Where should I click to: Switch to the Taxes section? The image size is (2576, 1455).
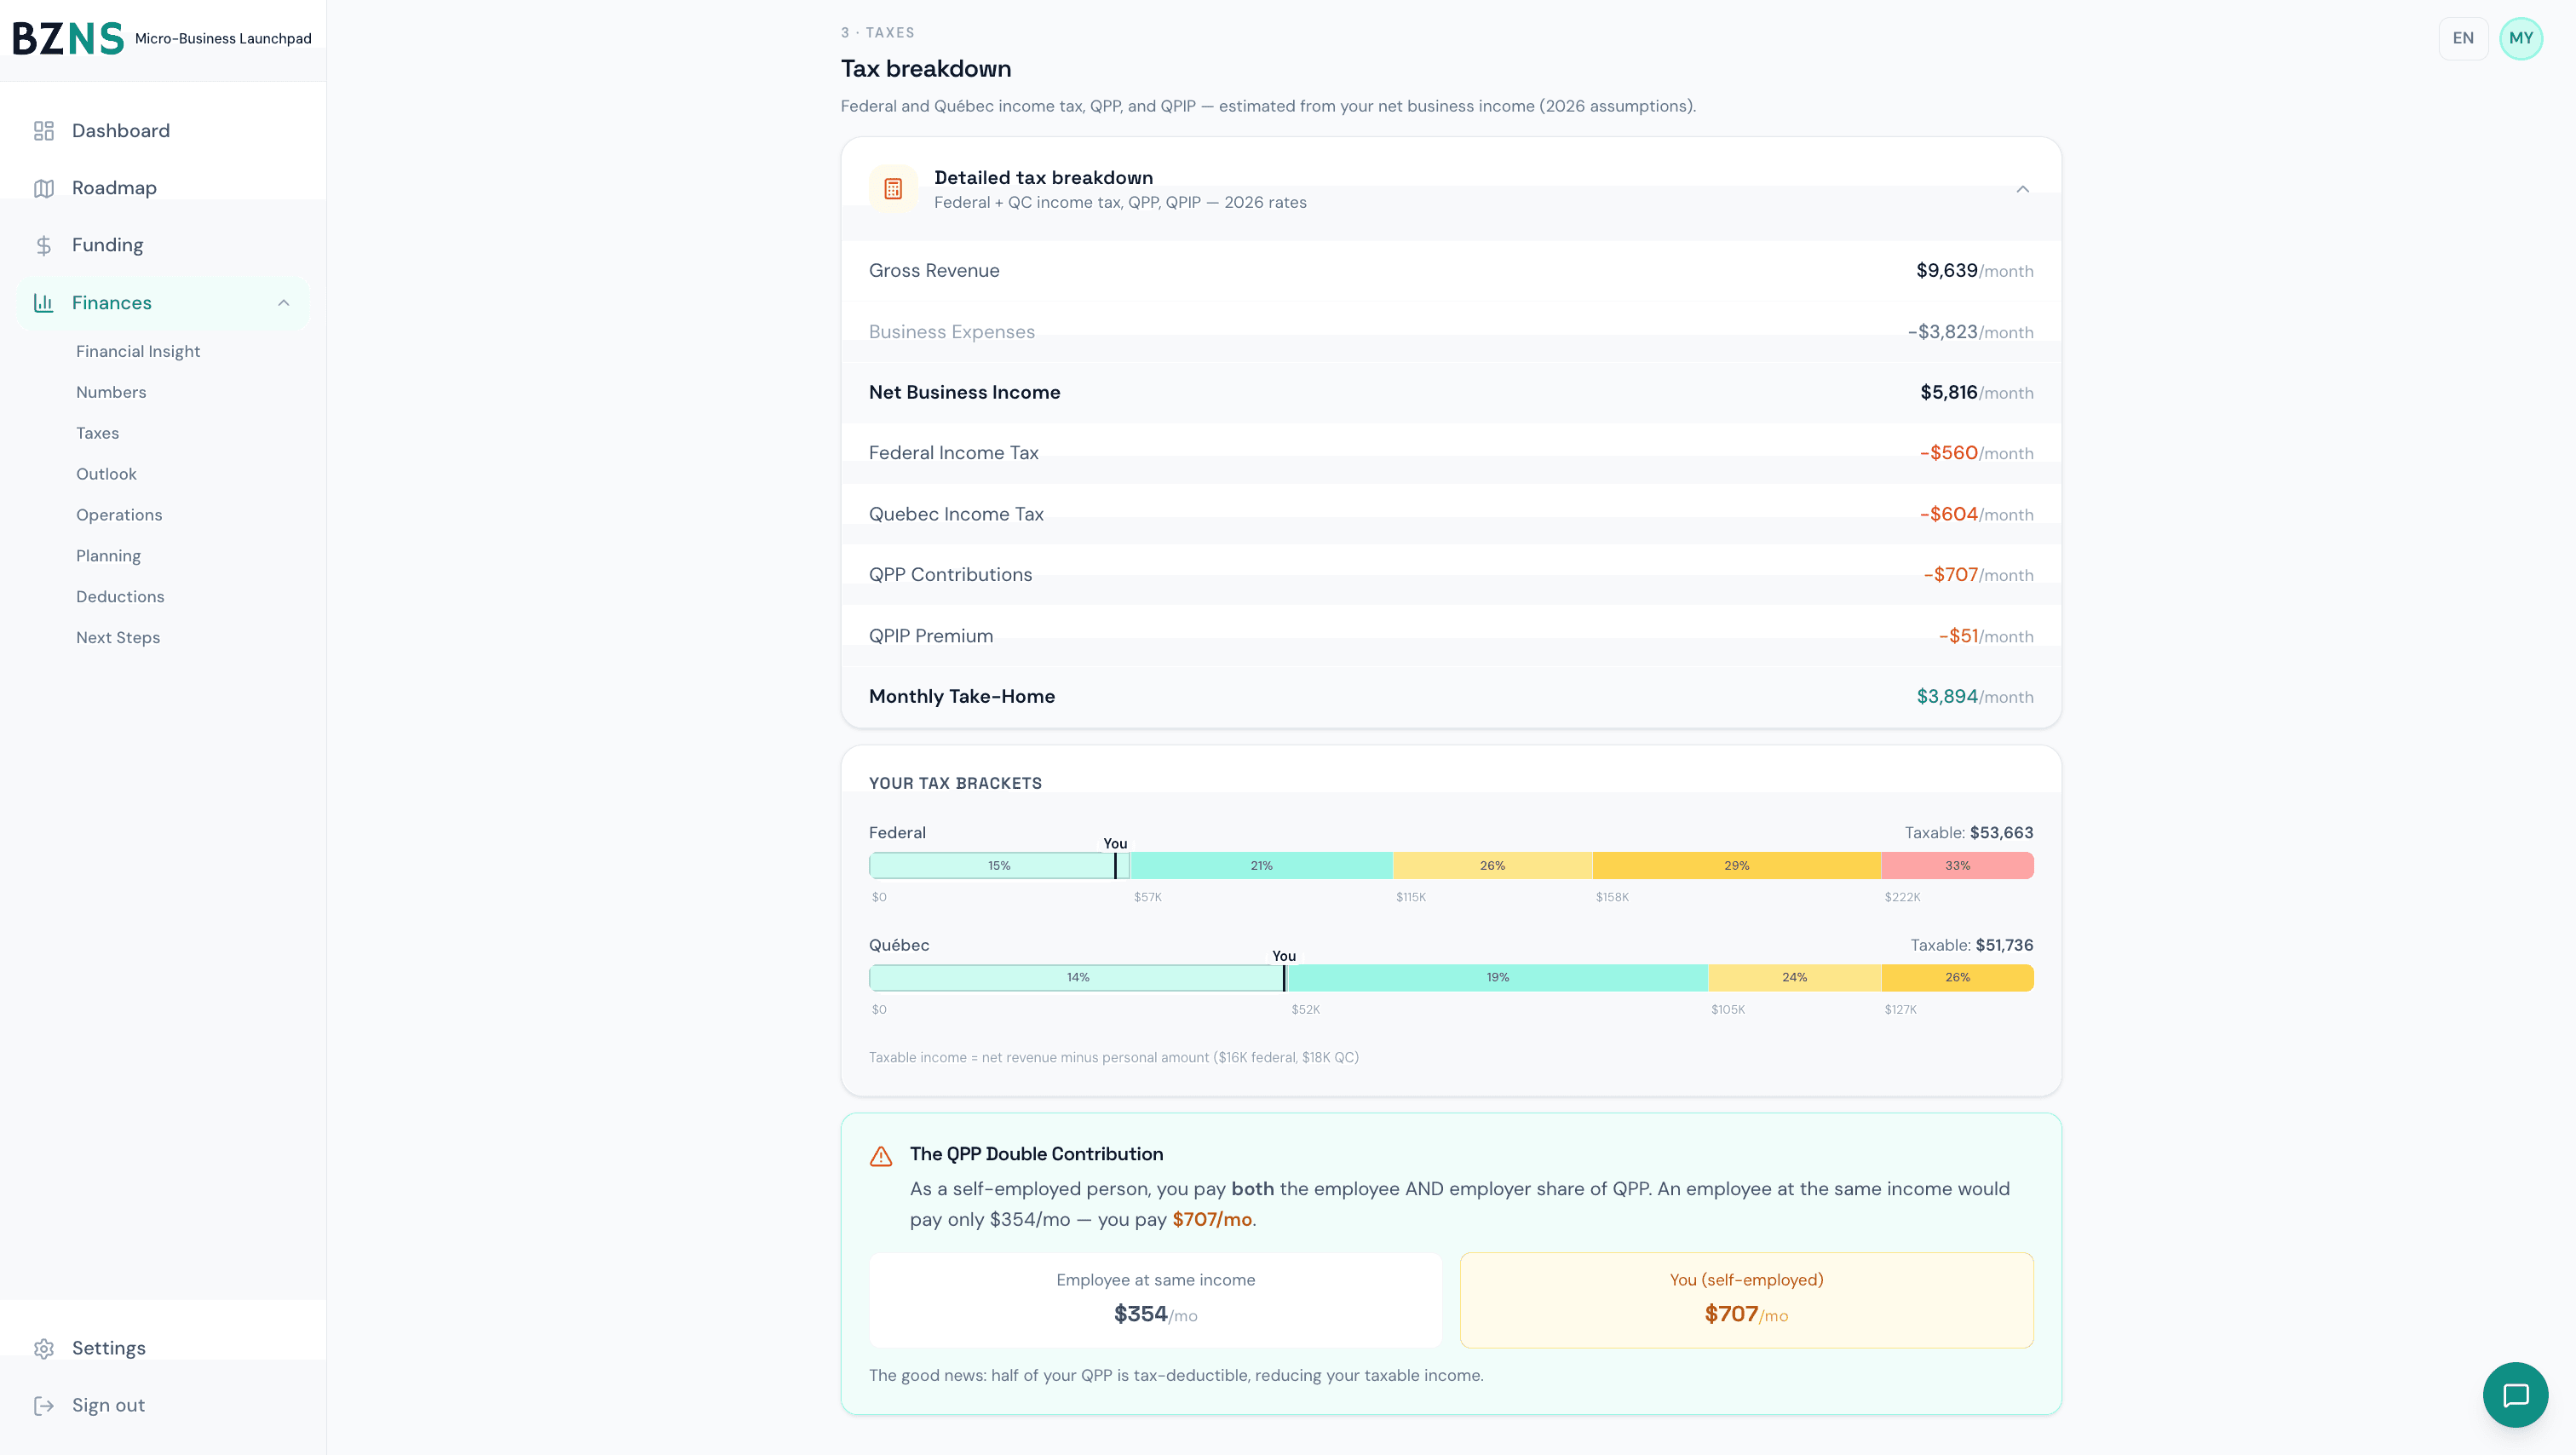pos(97,432)
